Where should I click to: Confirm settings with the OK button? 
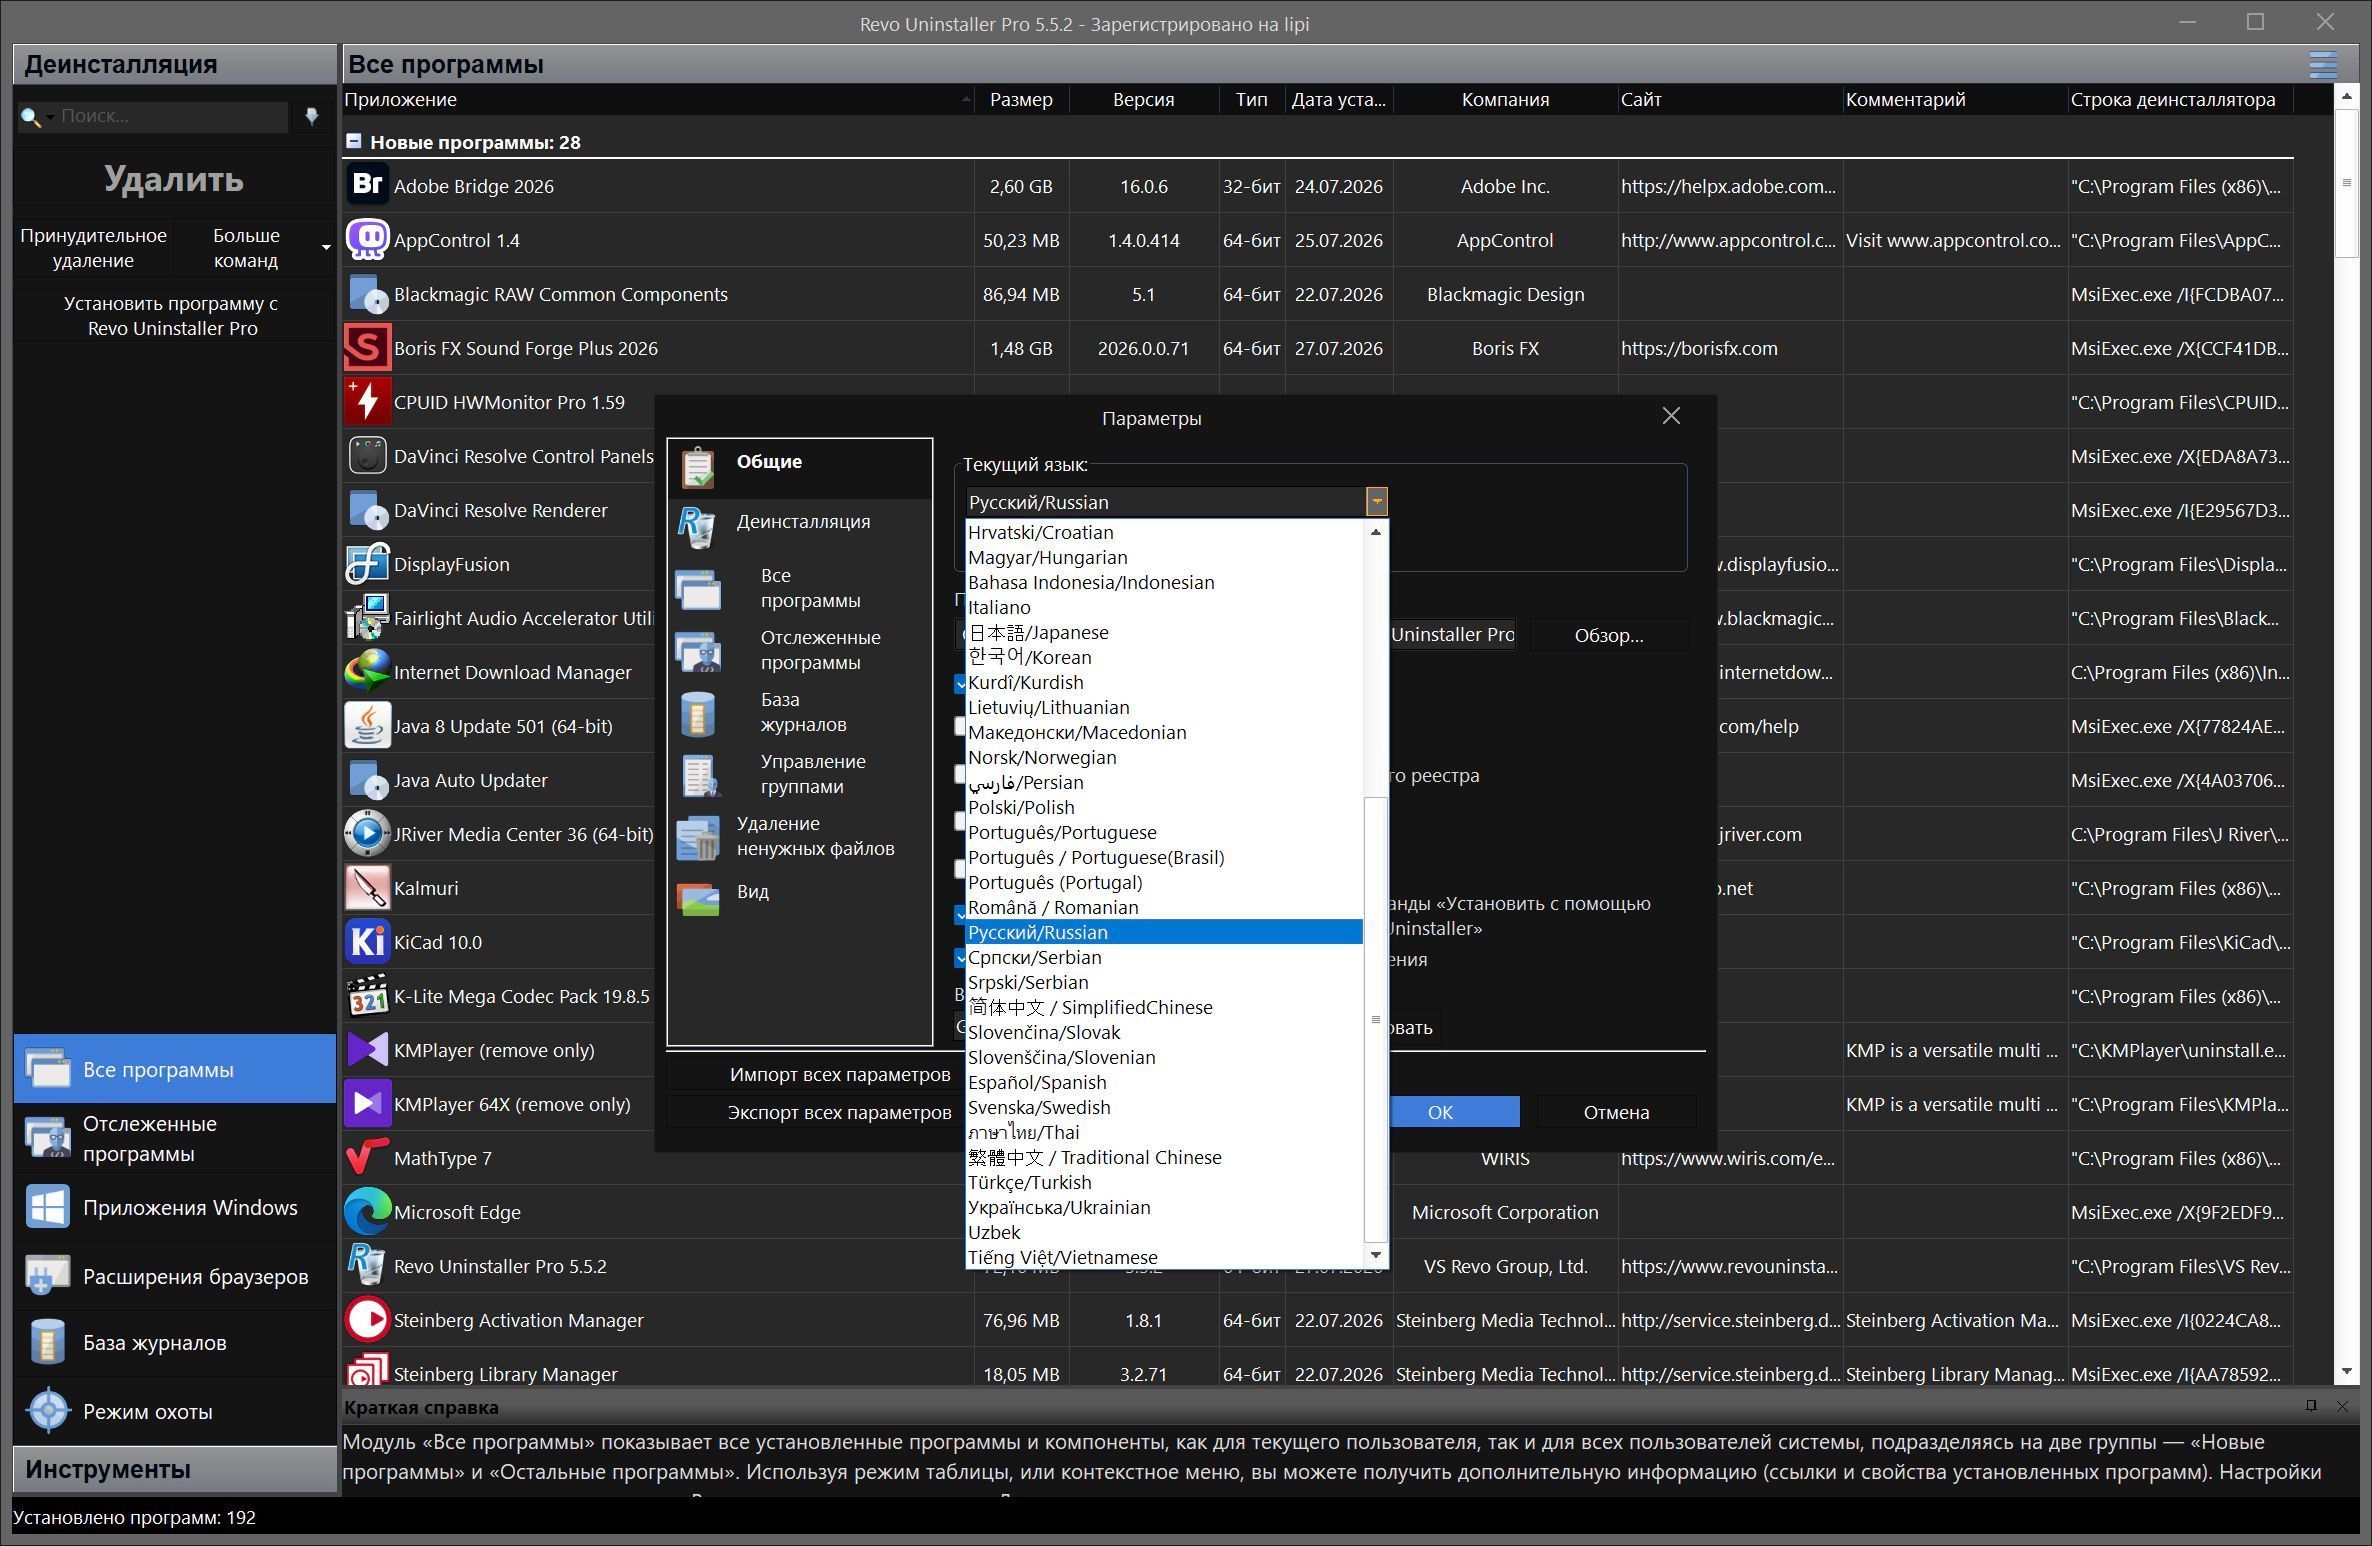pos(1440,1112)
